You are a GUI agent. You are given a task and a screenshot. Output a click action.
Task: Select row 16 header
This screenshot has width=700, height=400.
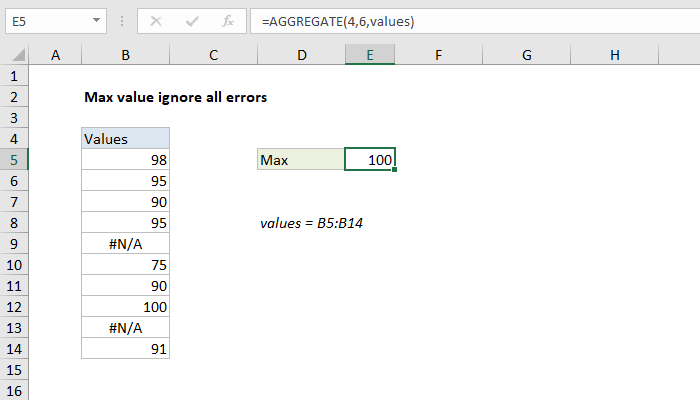pos(14,390)
